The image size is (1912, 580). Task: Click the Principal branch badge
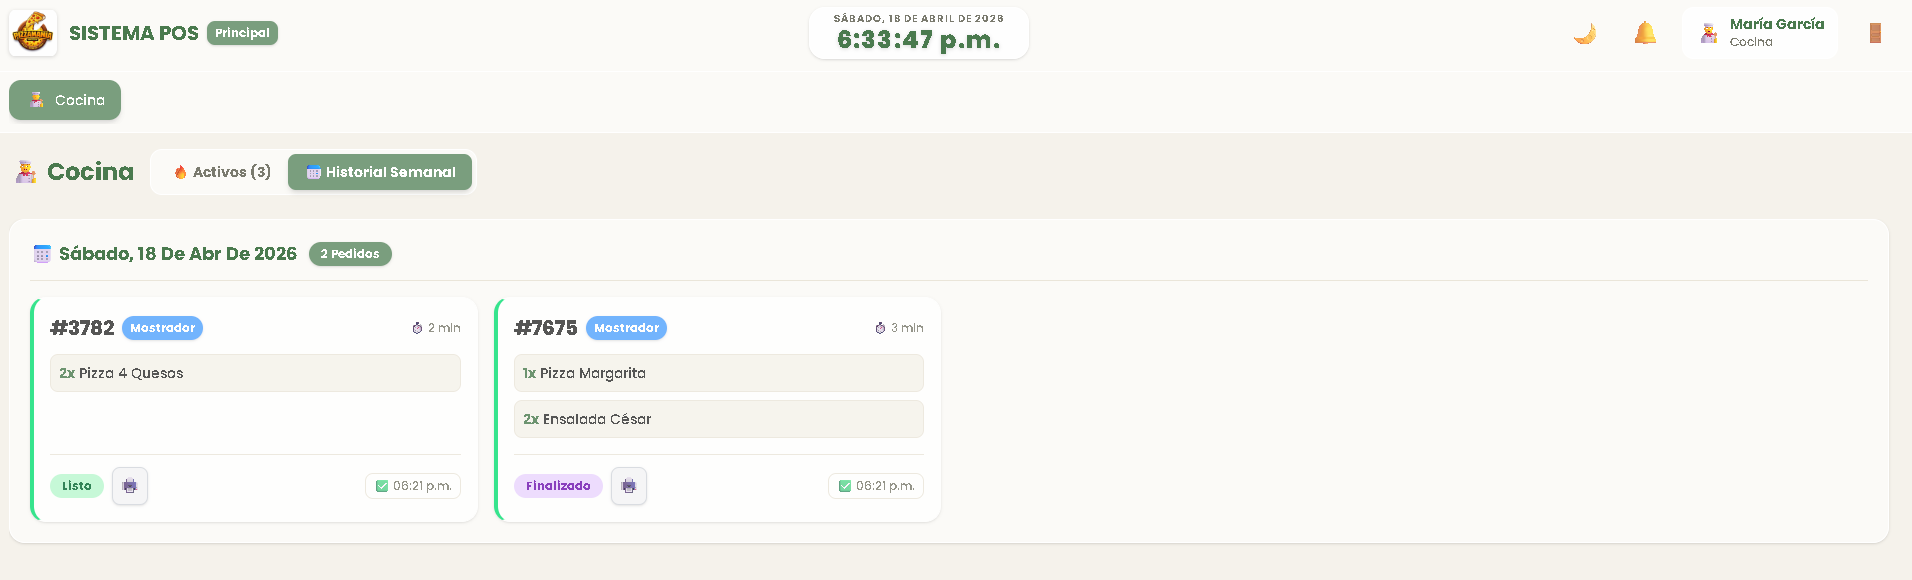click(x=242, y=33)
